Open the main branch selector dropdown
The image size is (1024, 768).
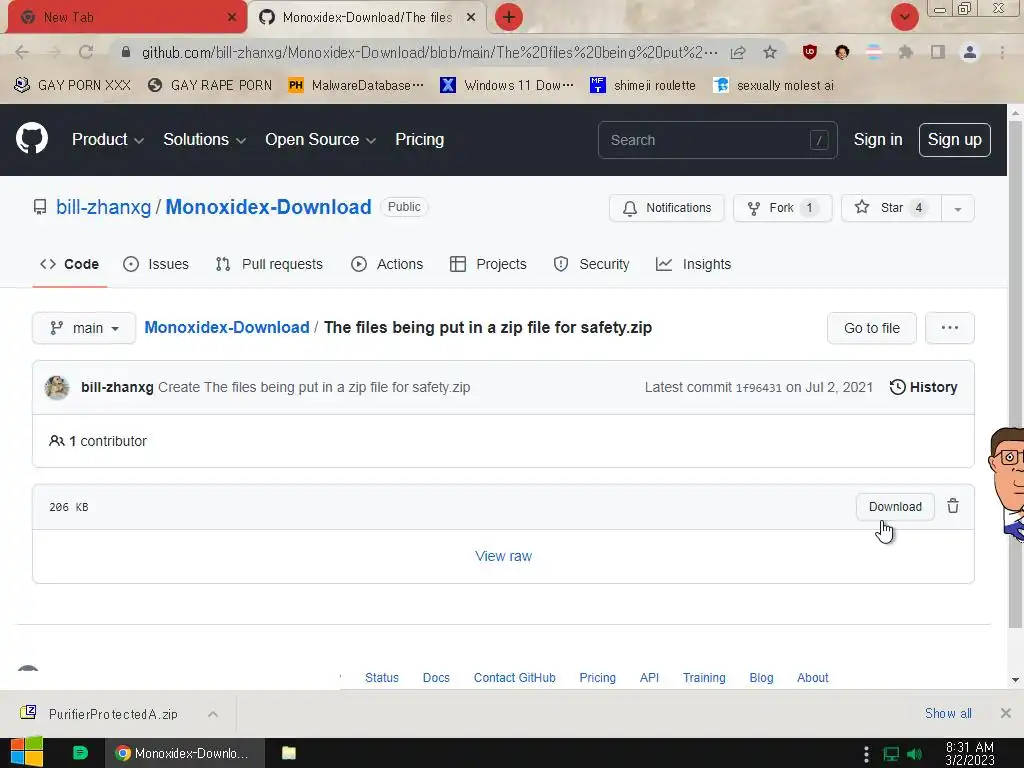[x=84, y=328]
